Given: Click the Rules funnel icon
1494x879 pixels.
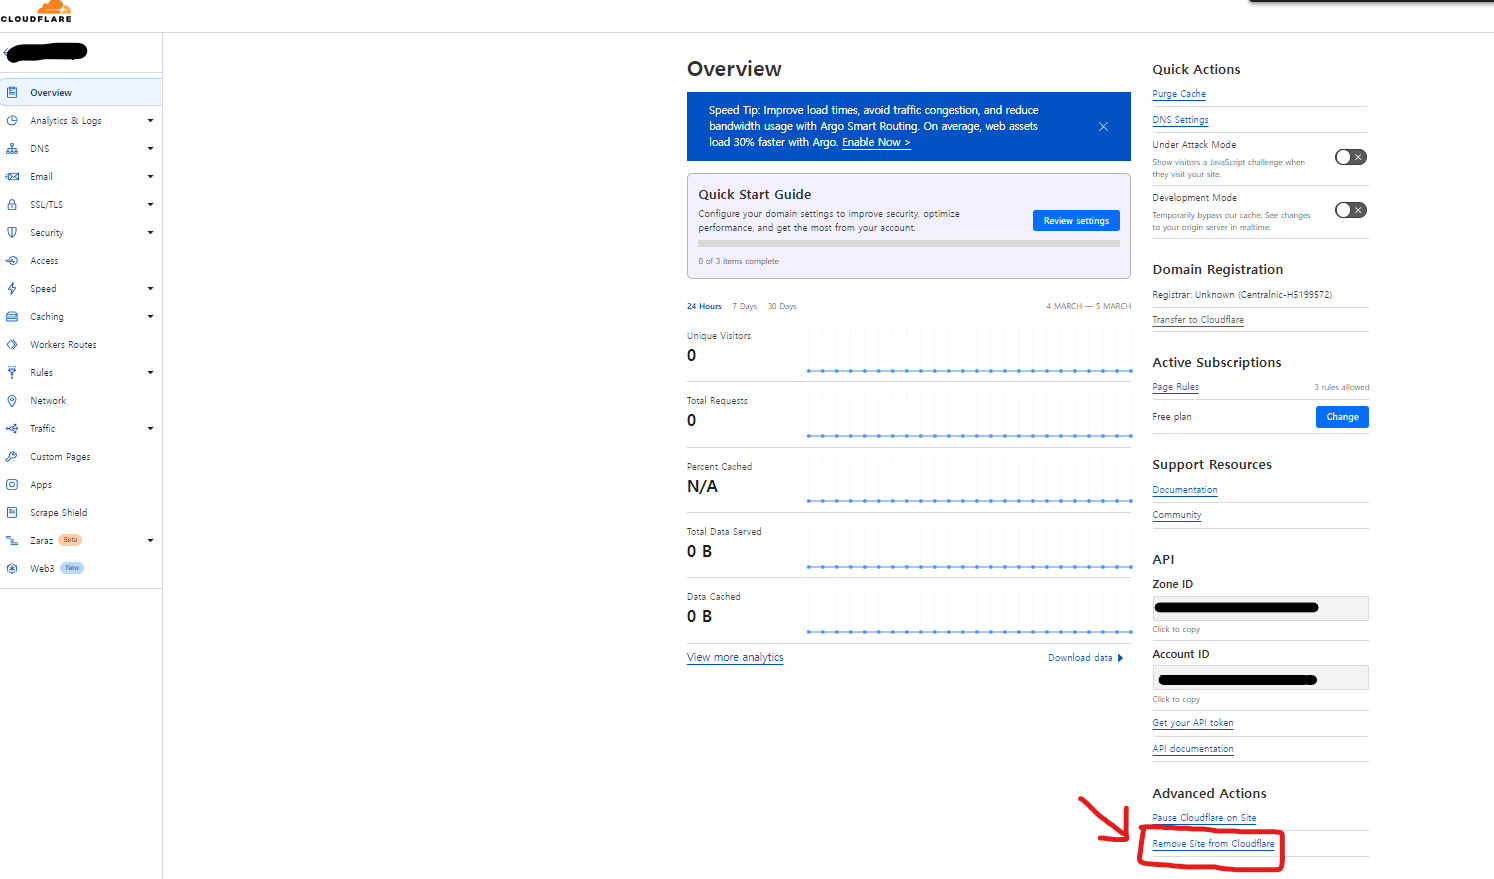Looking at the screenshot, I should click(12, 372).
